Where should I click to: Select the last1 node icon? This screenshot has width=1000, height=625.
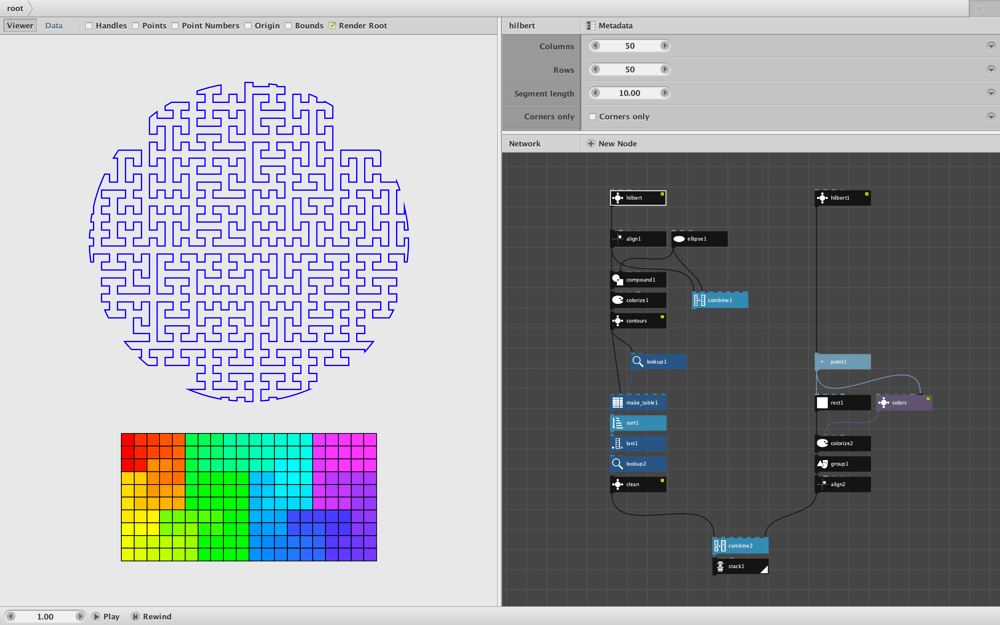click(617, 443)
